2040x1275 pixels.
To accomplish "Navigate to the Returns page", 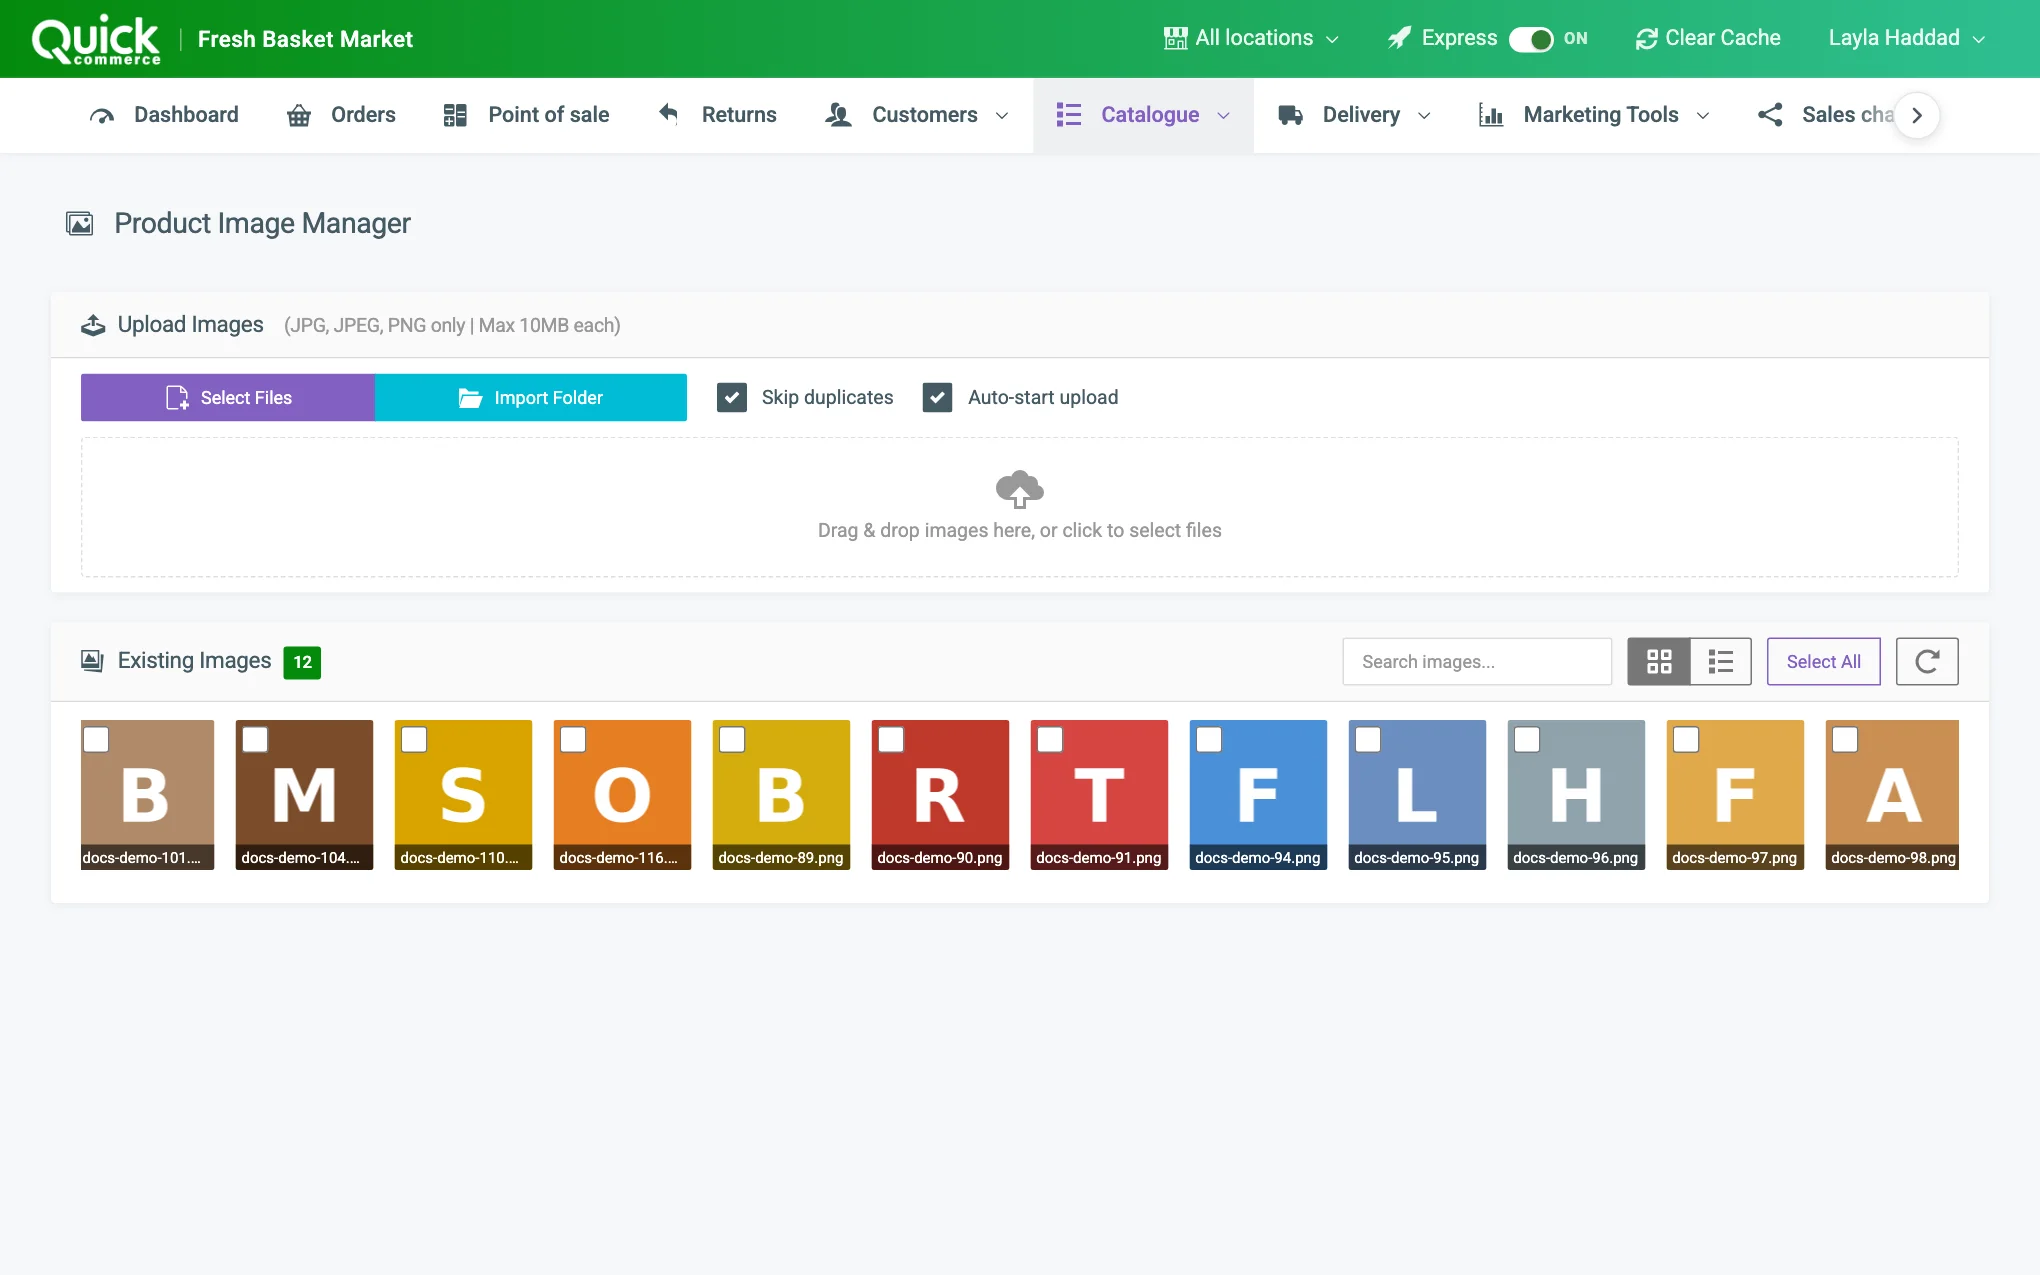I will [717, 115].
